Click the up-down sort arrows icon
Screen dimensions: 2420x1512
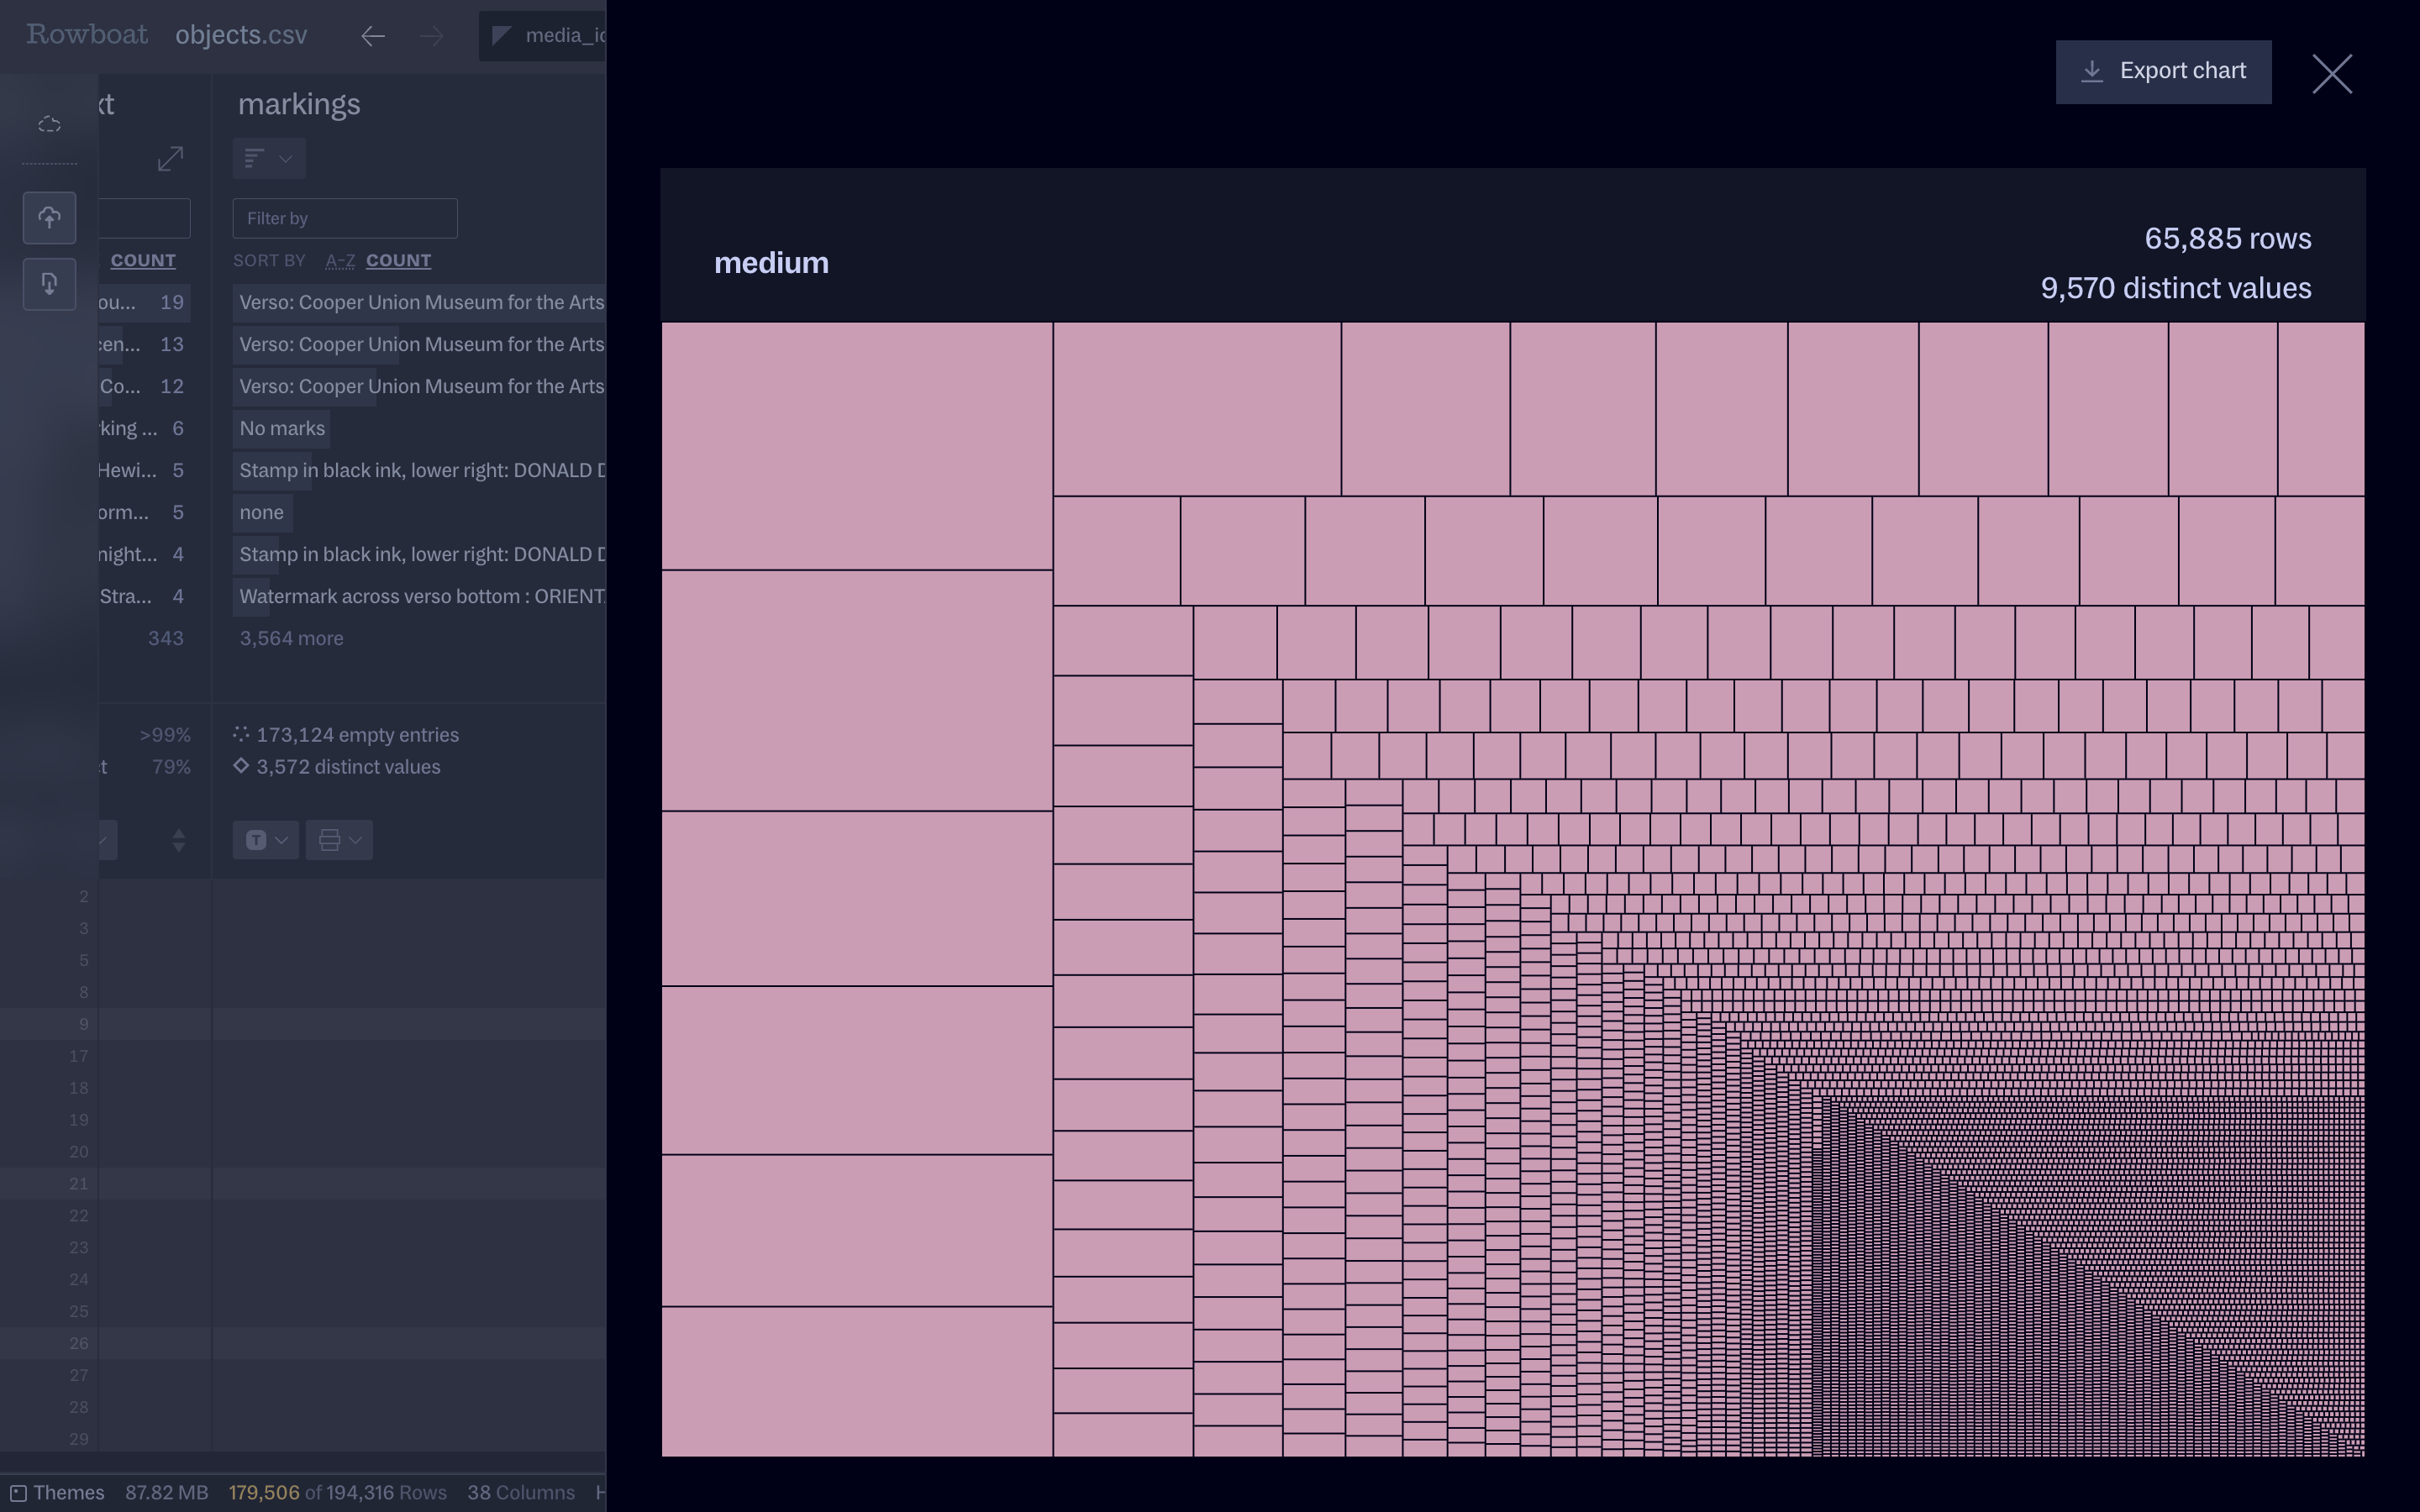pos(178,840)
